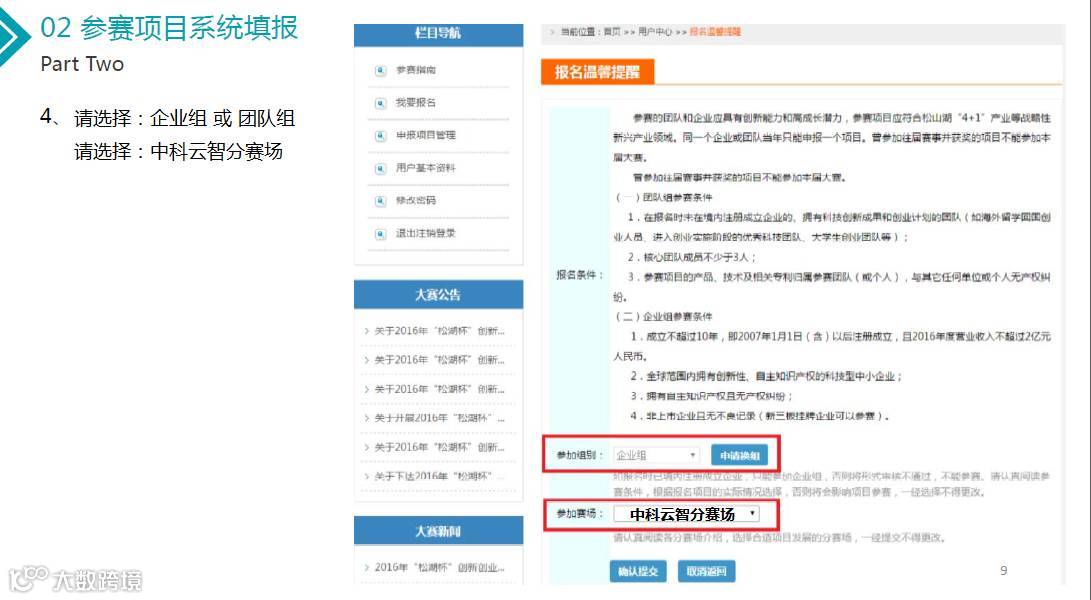
Task: Click the icon beside 退出注销登录
Action: click(381, 234)
